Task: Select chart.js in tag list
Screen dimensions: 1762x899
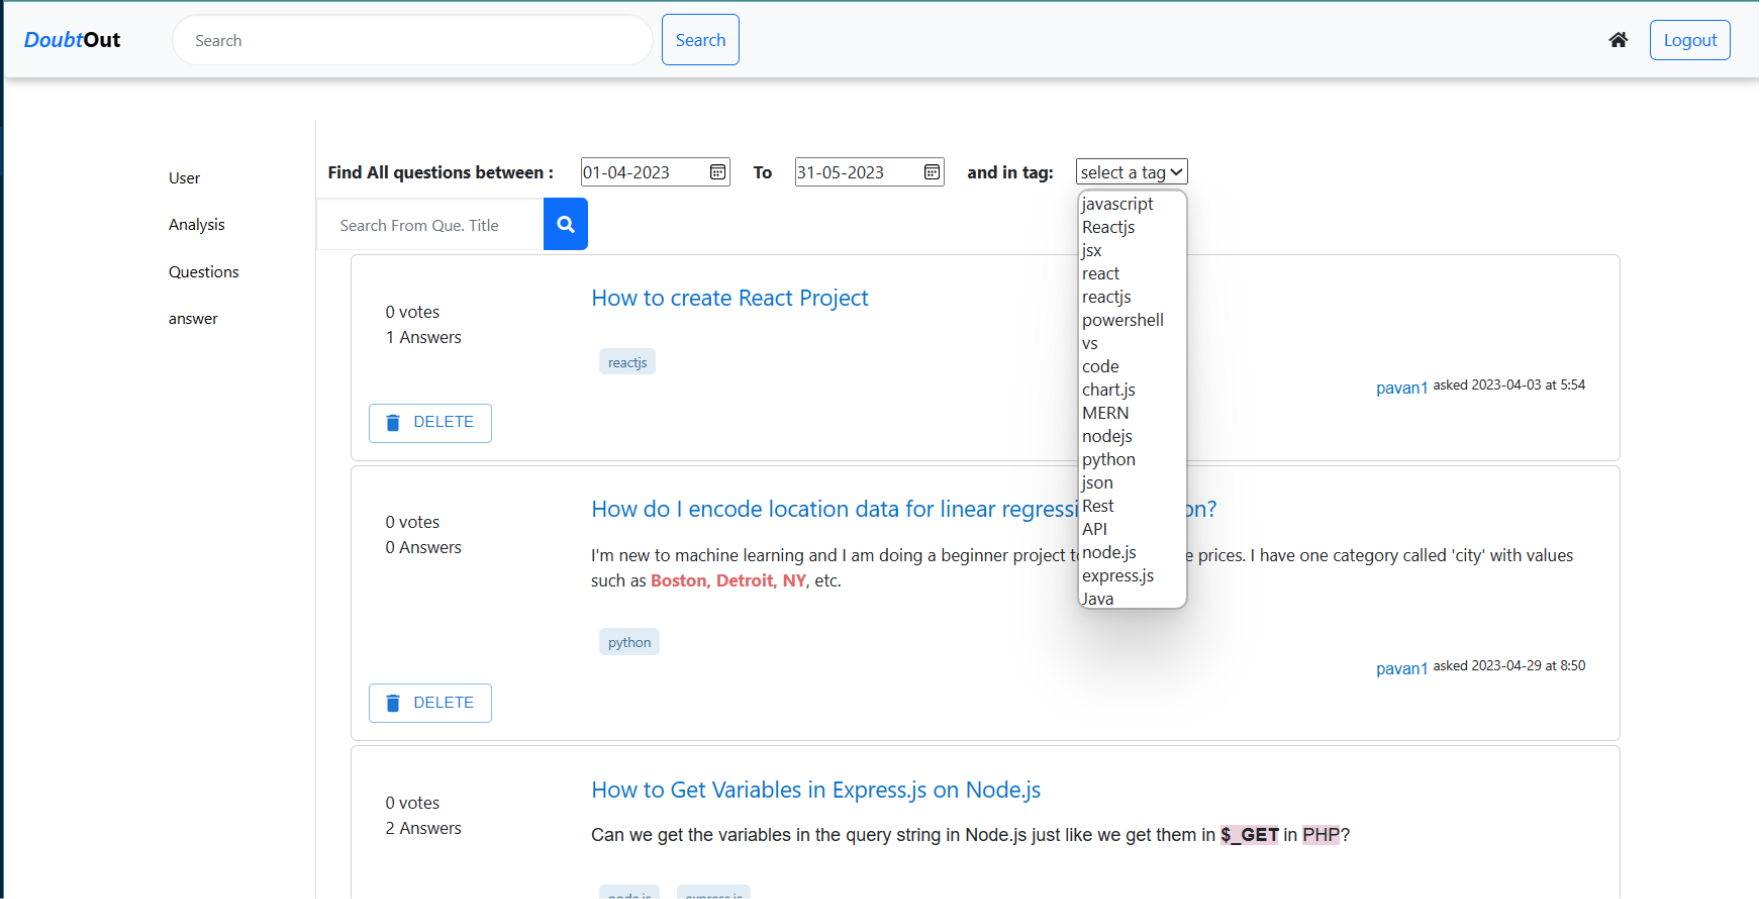Action: coord(1108,390)
